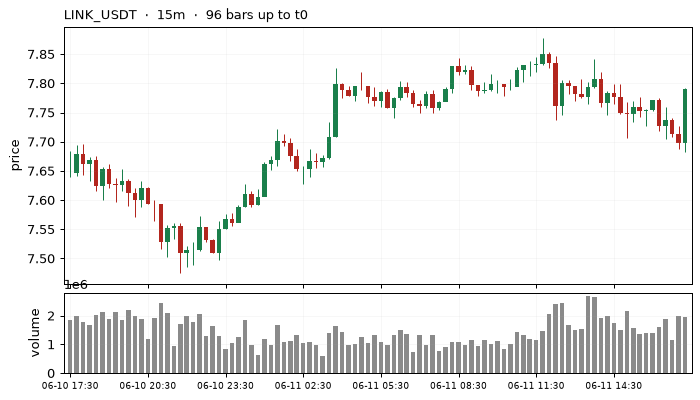Screen dimensions: 700x400
Task: Select the 06-11 08:30 time label
Action: 458,385
